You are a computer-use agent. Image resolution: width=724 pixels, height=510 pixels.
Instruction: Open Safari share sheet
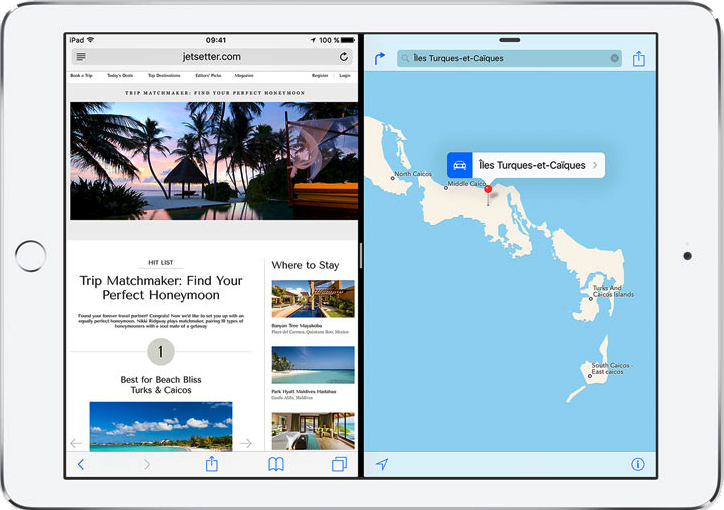pos(211,463)
